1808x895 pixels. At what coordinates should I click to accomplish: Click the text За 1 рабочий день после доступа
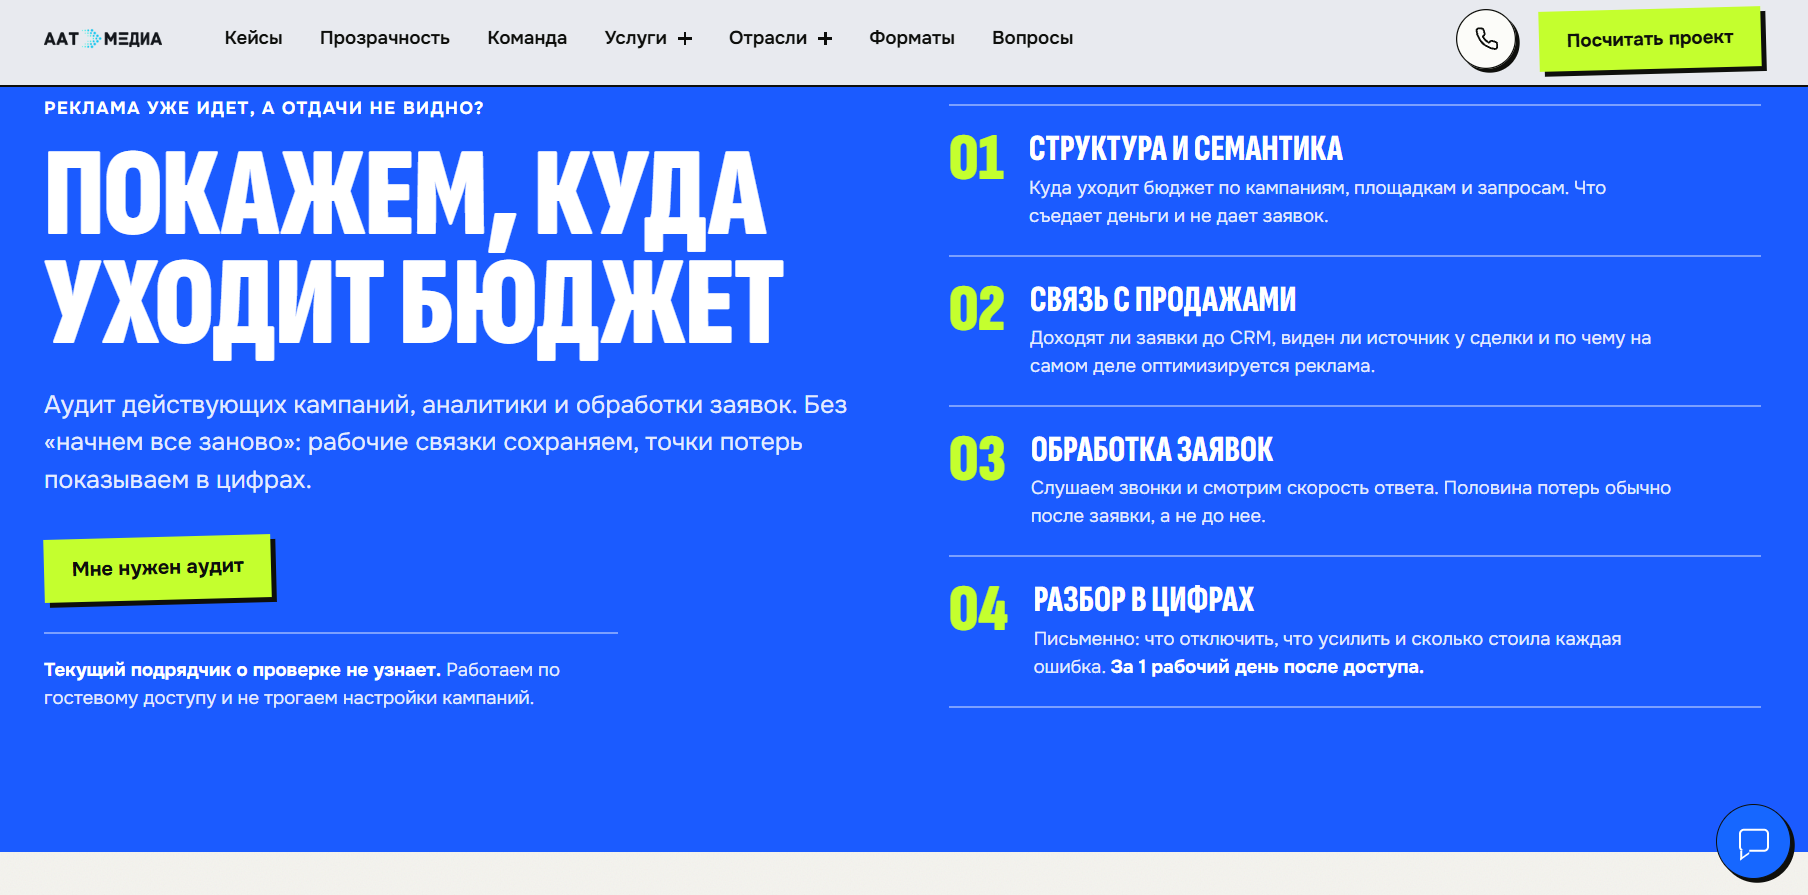point(1267,667)
